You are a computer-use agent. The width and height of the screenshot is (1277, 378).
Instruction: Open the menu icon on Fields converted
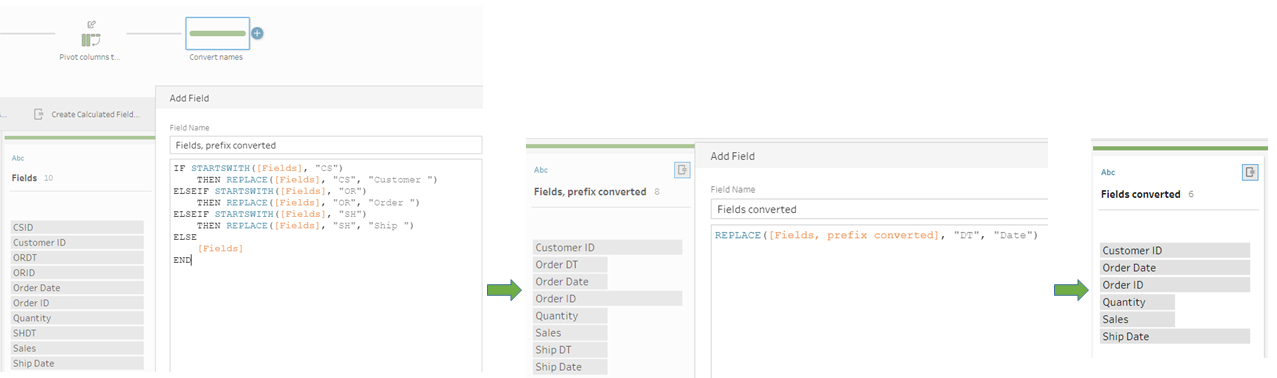click(x=1250, y=172)
